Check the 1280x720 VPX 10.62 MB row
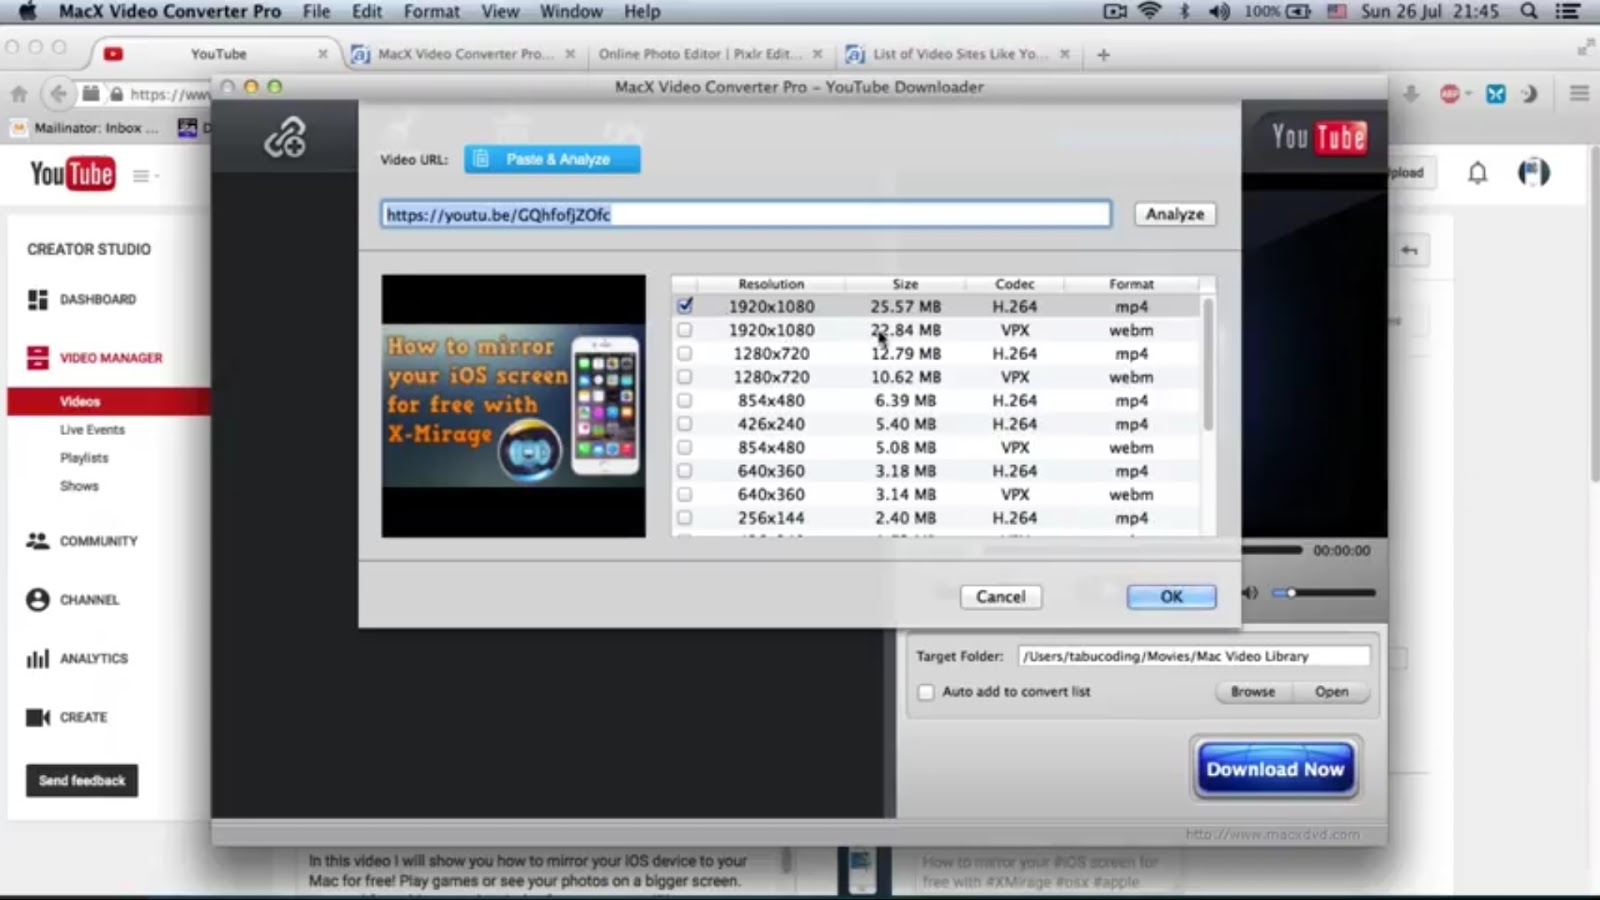The width and height of the screenshot is (1600, 900). (x=684, y=377)
